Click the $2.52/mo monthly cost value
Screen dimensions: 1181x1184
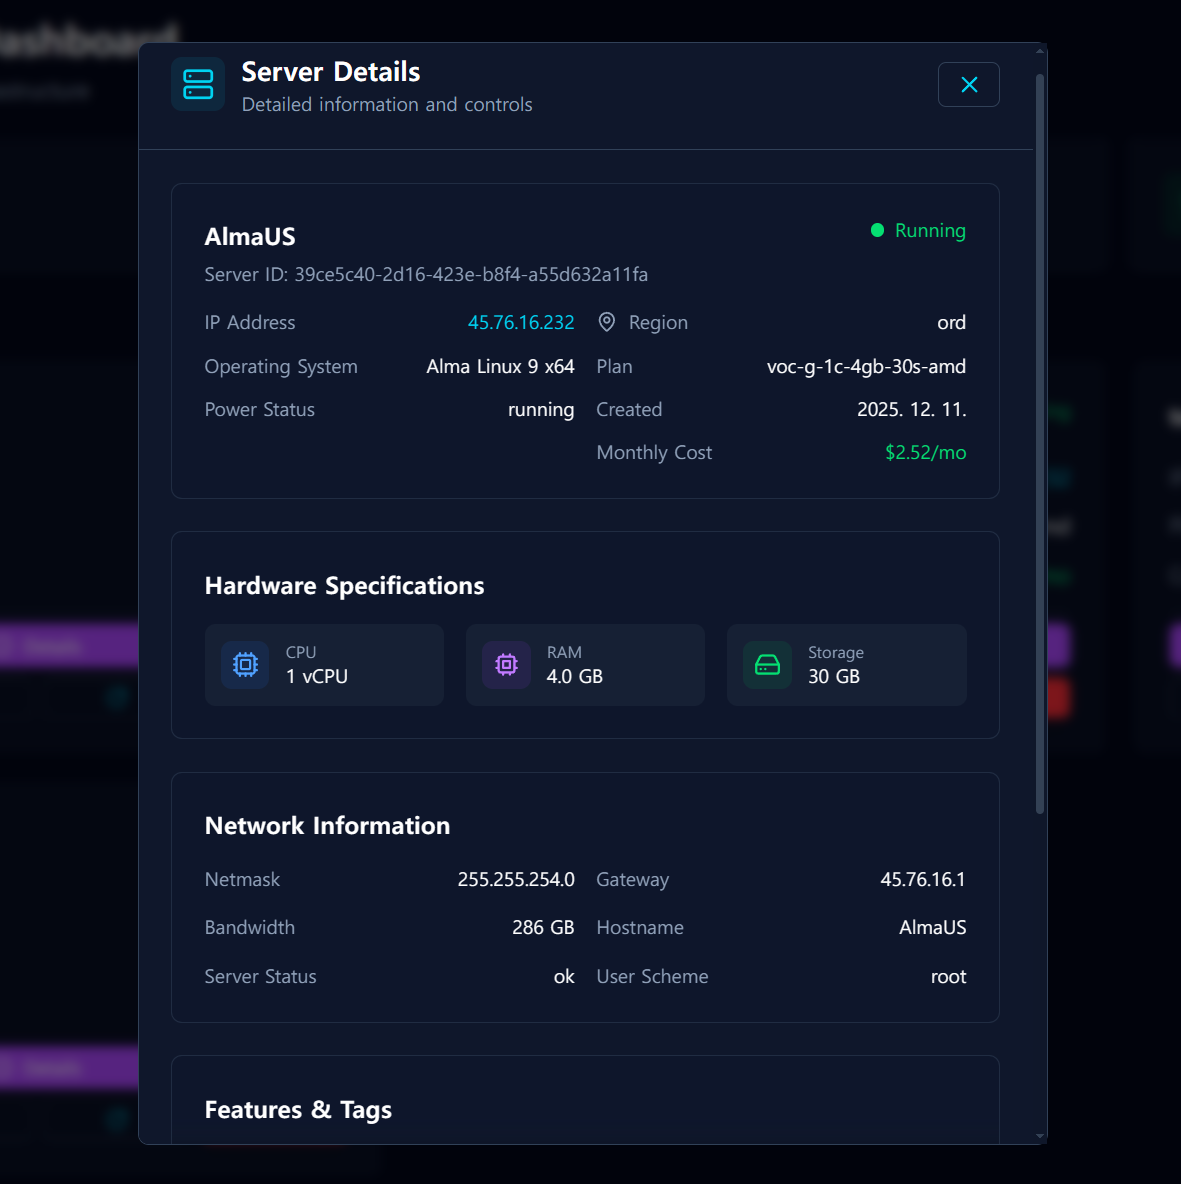click(x=926, y=452)
